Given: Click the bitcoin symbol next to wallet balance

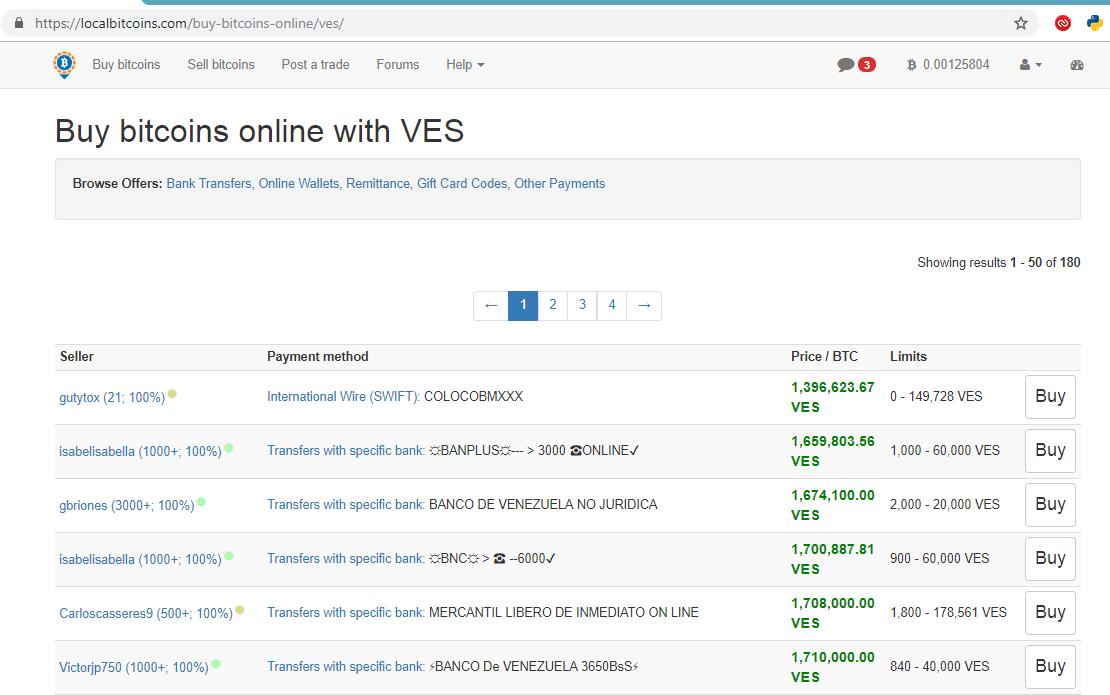Looking at the screenshot, I should [x=912, y=64].
